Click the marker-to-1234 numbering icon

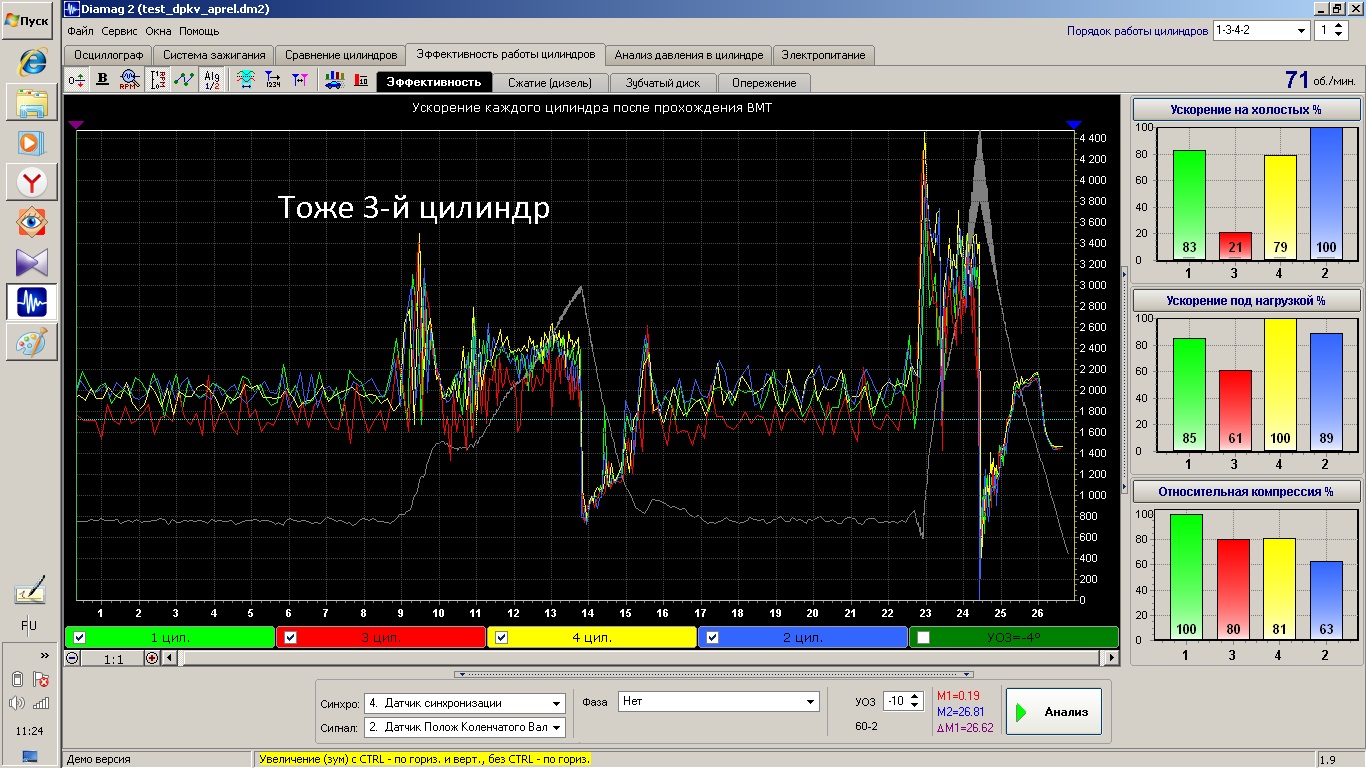[272, 81]
